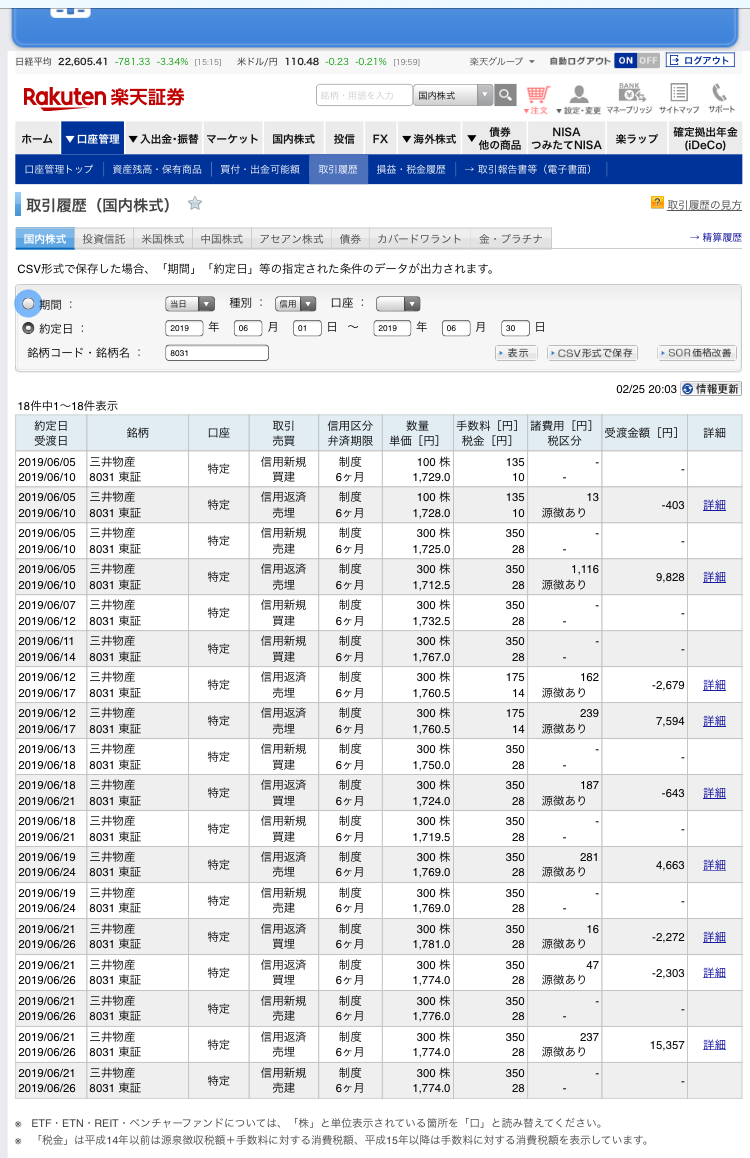Open the 注文 cart icon
Image resolution: width=750 pixels, height=1158 pixels.
pos(537,100)
